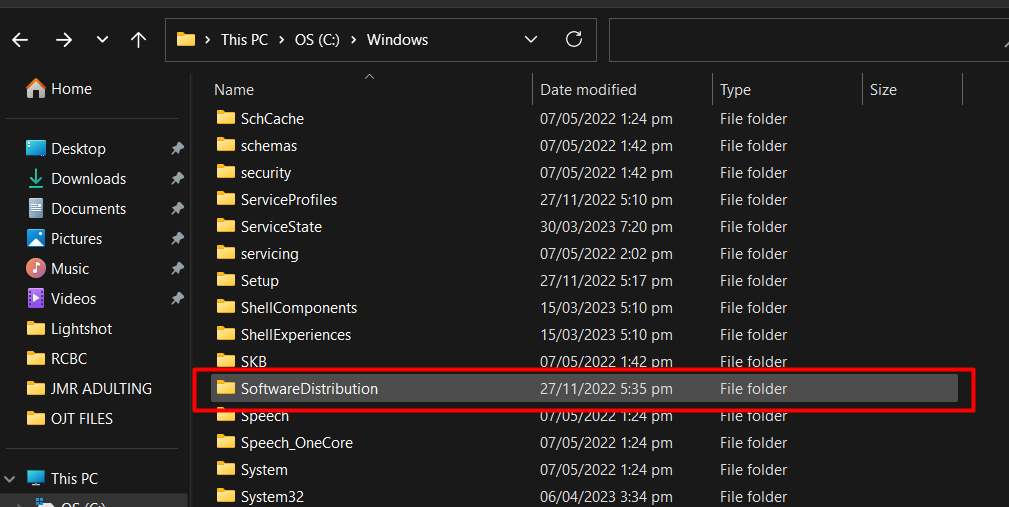This screenshot has width=1009, height=507.
Task: Select the System32 folder
Action: coord(584,497)
